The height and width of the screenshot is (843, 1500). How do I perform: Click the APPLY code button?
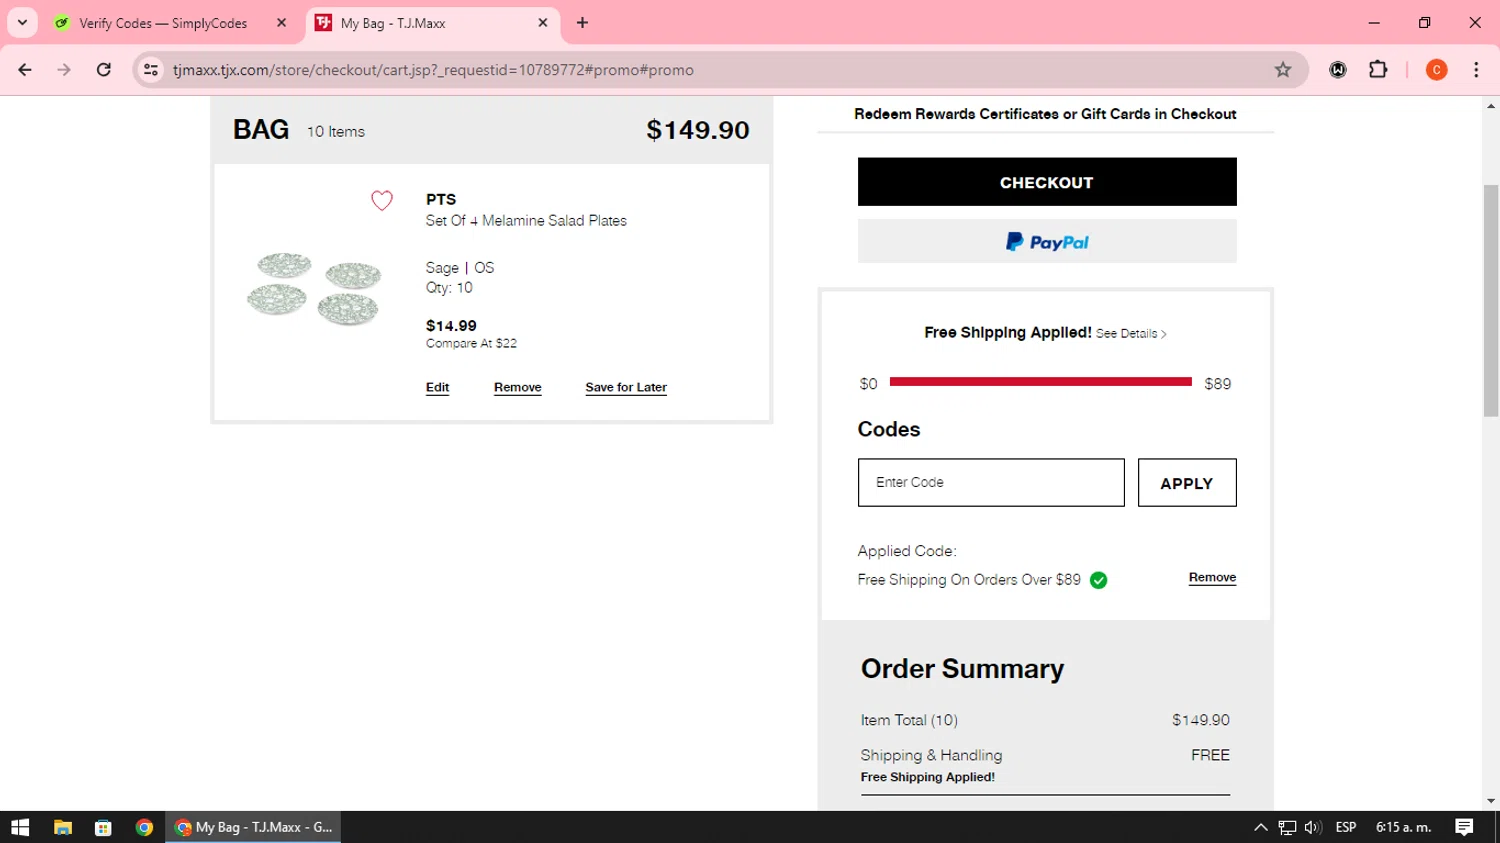pos(1187,482)
